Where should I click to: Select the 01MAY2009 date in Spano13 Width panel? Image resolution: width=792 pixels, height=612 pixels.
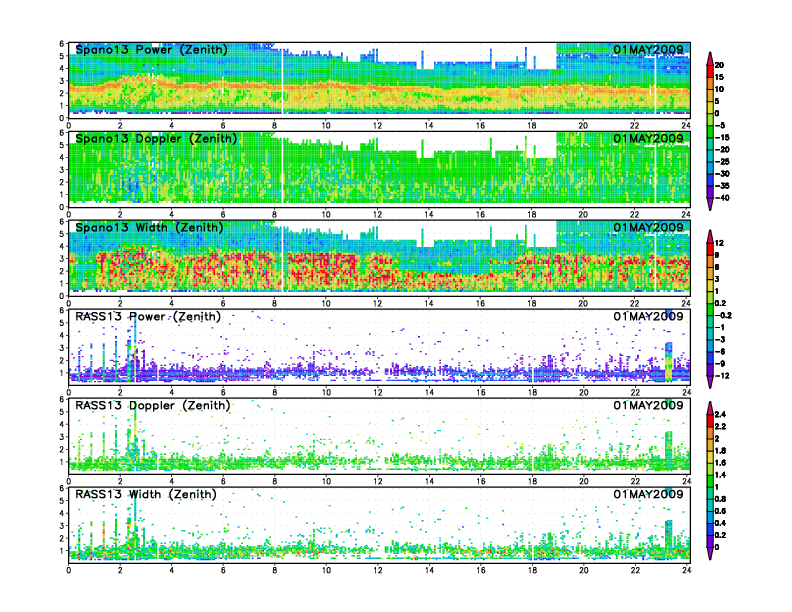click(x=648, y=227)
